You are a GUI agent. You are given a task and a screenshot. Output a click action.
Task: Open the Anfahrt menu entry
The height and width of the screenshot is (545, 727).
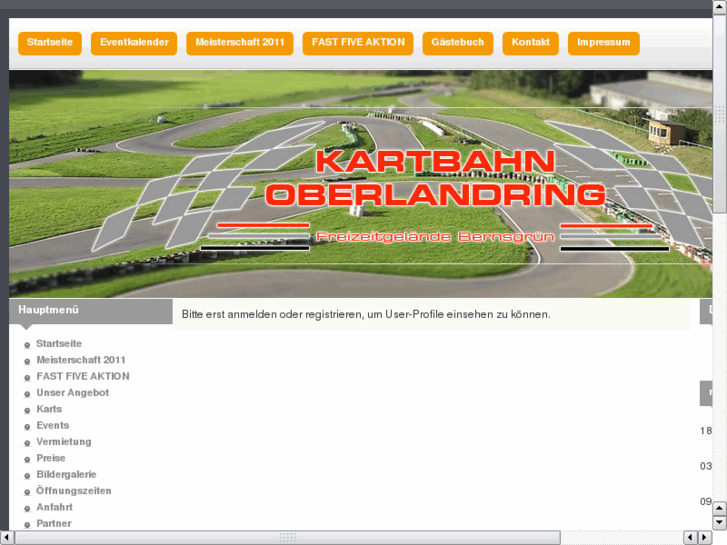(x=54, y=507)
